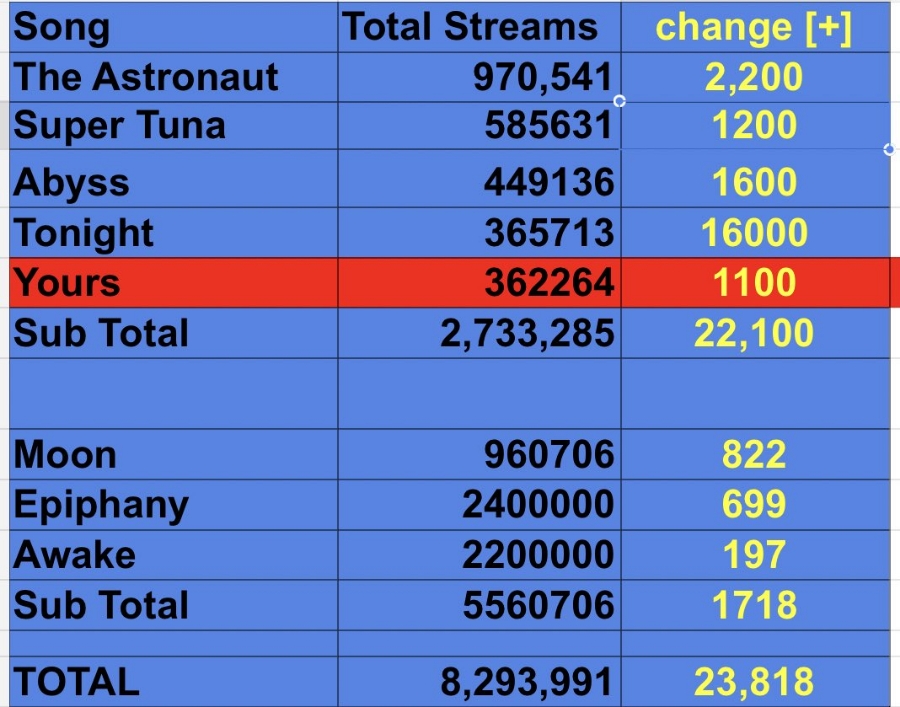This screenshot has height=707, width=900.
Task: Click the change [+] column header
Action: click(x=754, y=27)
